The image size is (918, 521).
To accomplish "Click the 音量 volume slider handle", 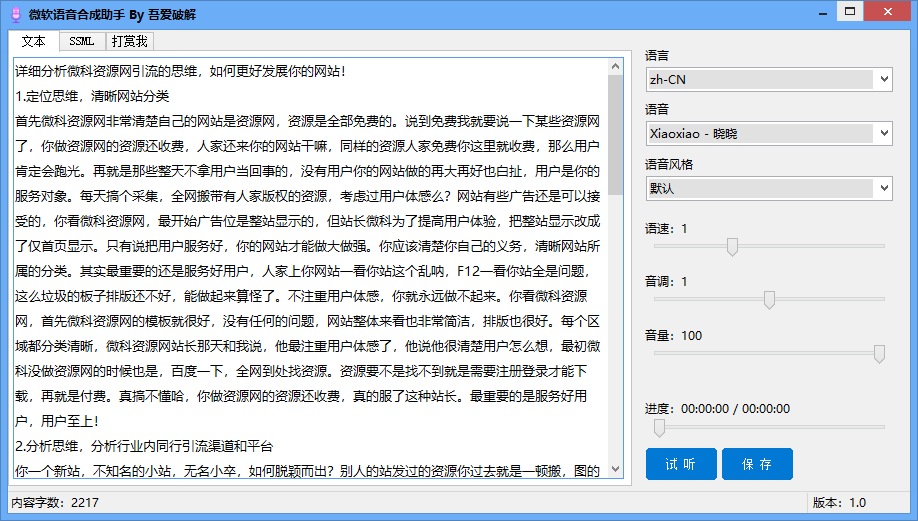I will [879, 353].
